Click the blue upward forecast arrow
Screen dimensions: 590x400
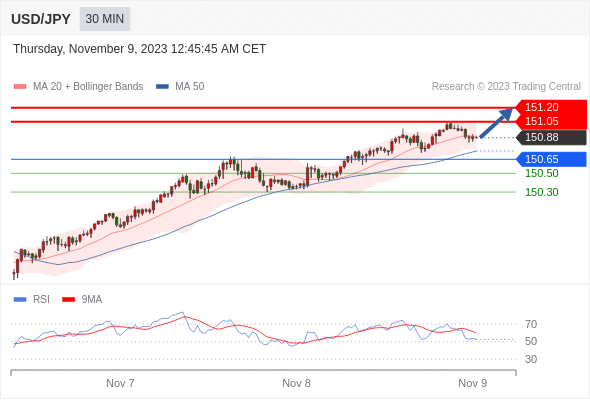click(x=496, y=123)
